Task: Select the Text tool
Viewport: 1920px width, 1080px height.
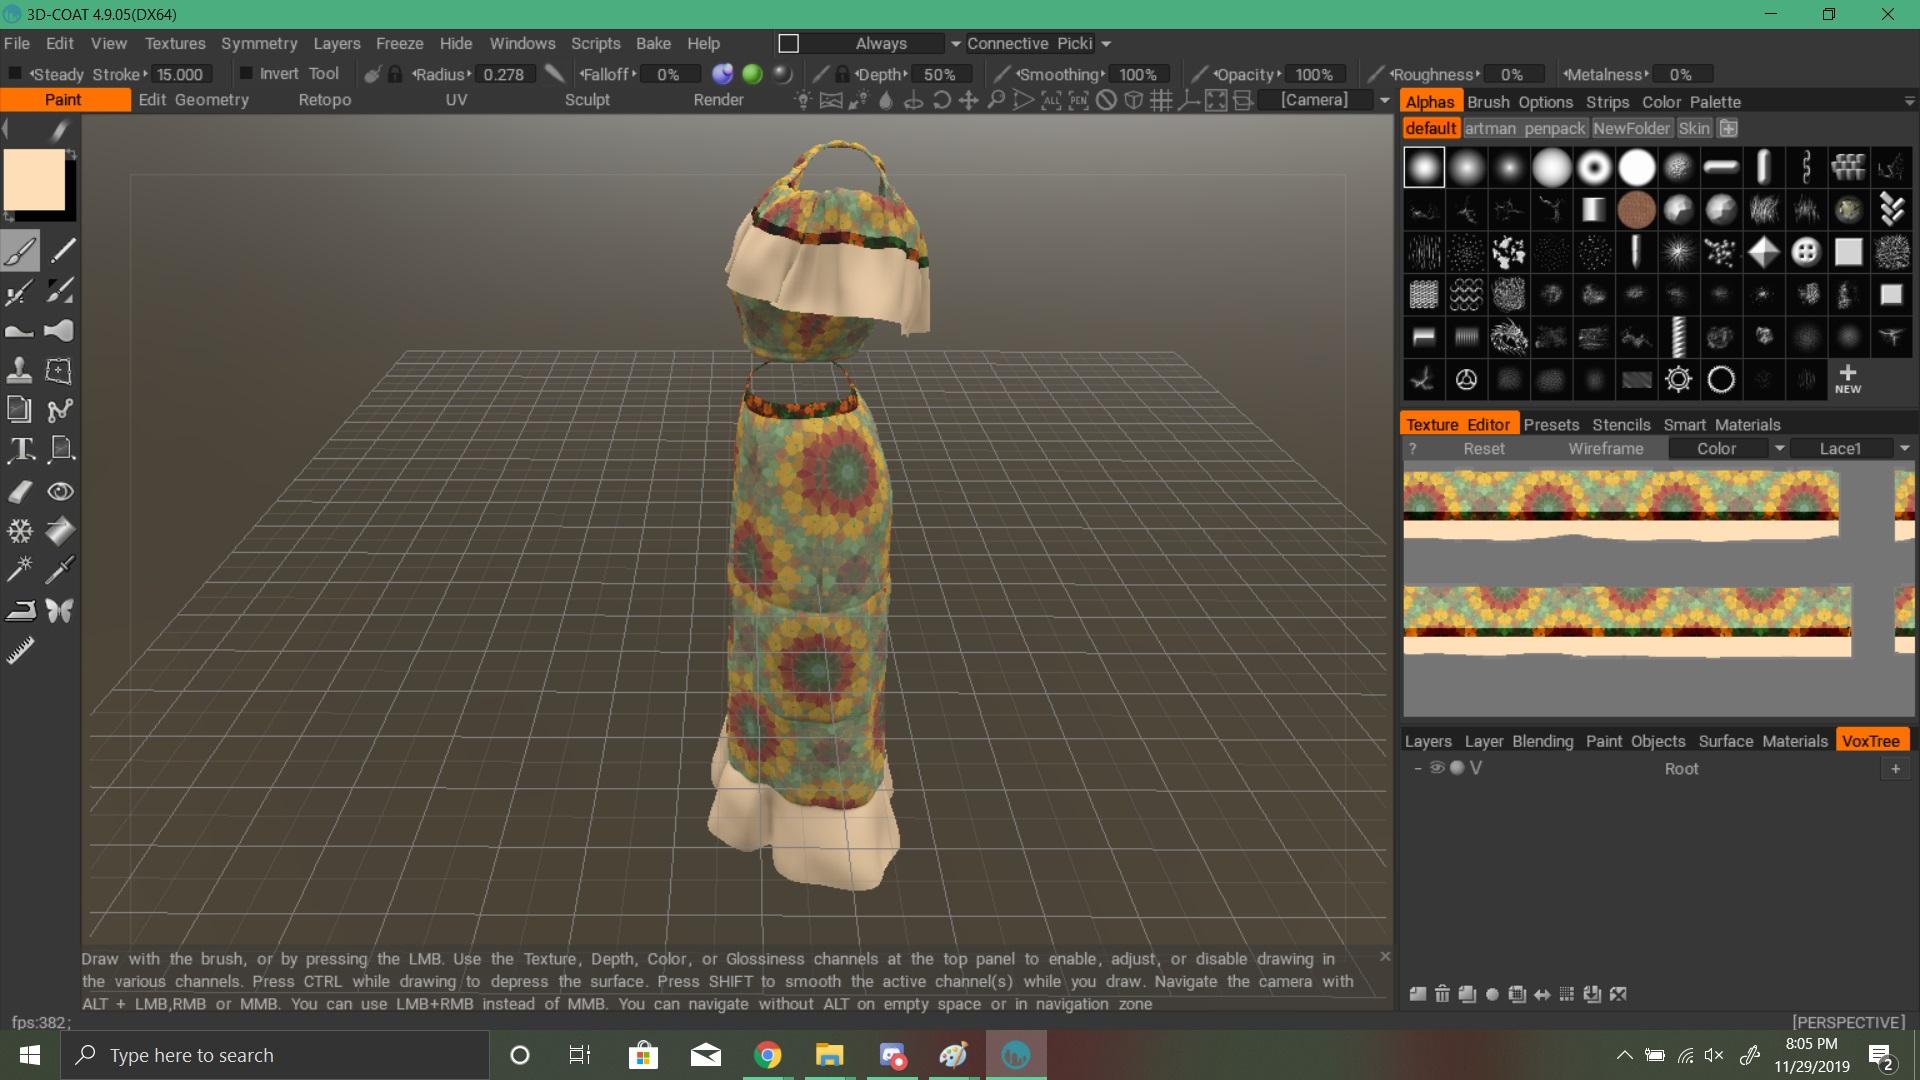Action: point(20,450)
